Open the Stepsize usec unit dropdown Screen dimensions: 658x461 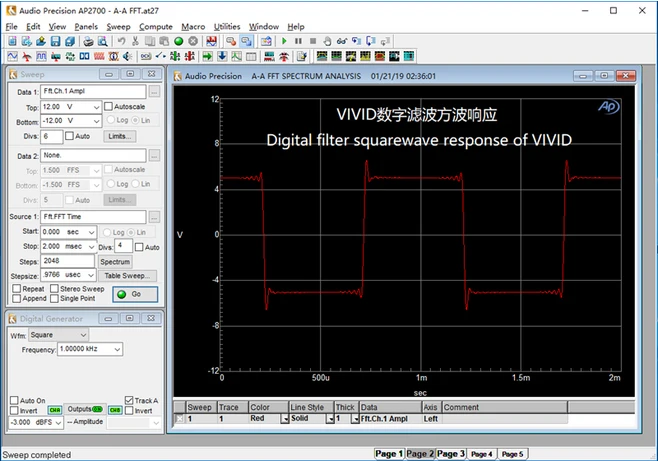coord(91,275)
